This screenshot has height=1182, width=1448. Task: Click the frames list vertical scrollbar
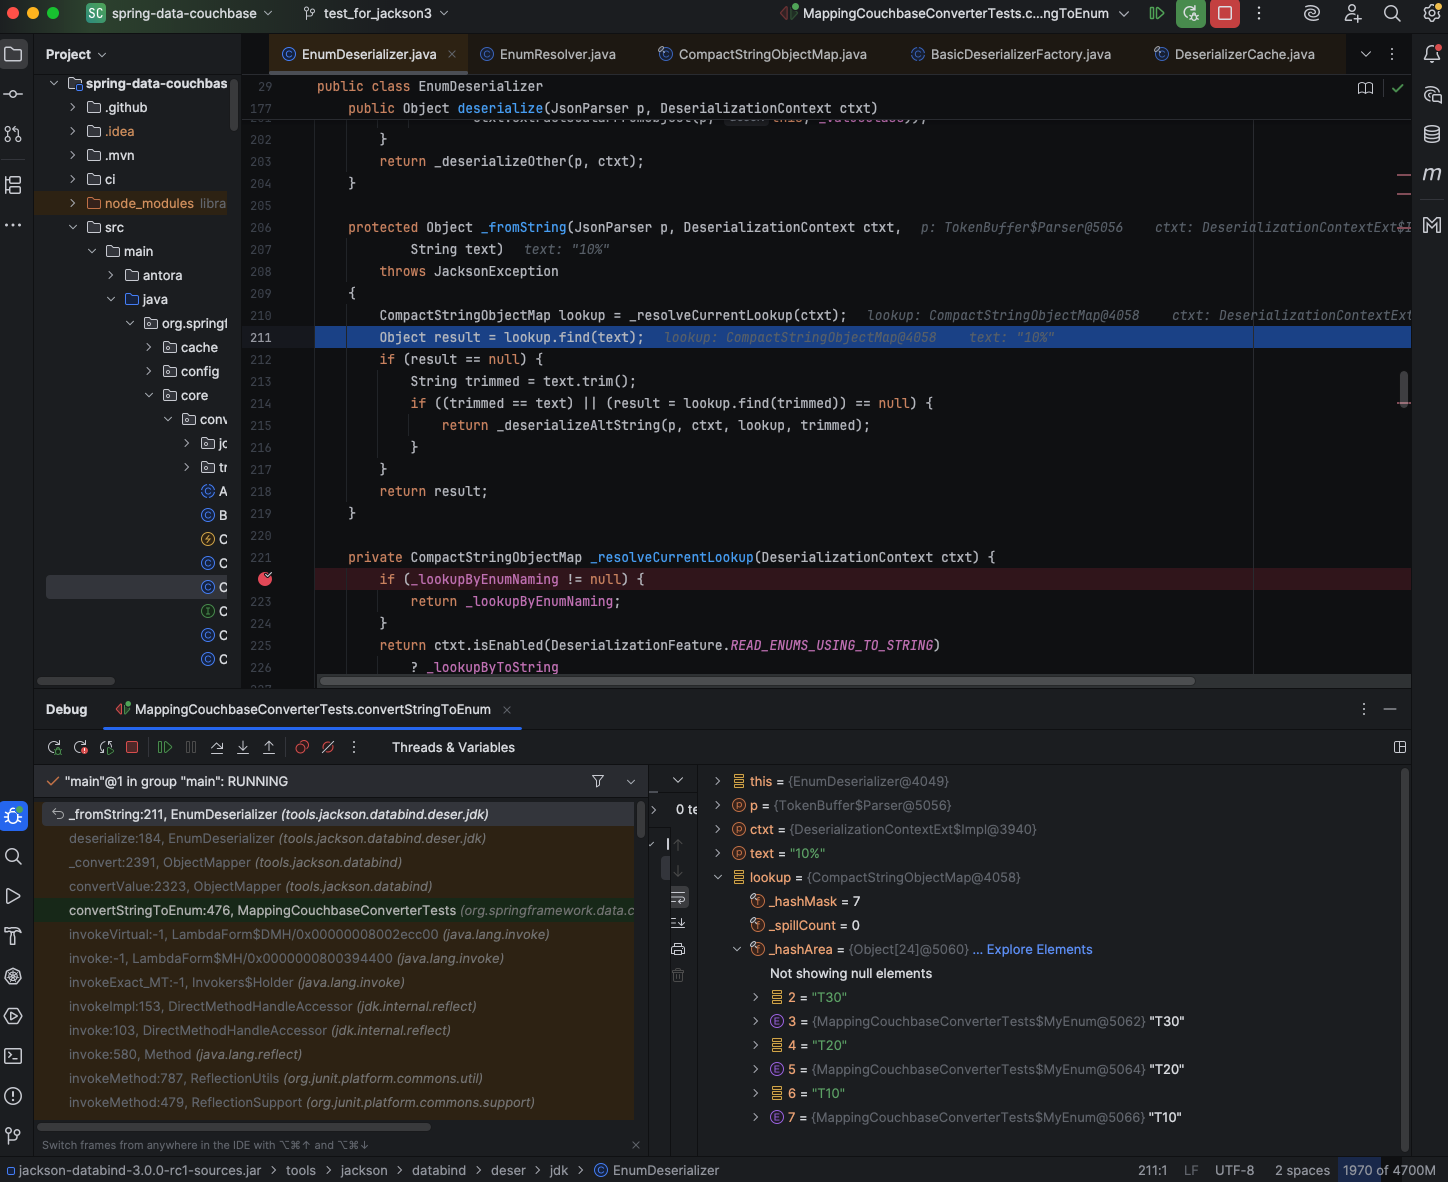(641, 819)
